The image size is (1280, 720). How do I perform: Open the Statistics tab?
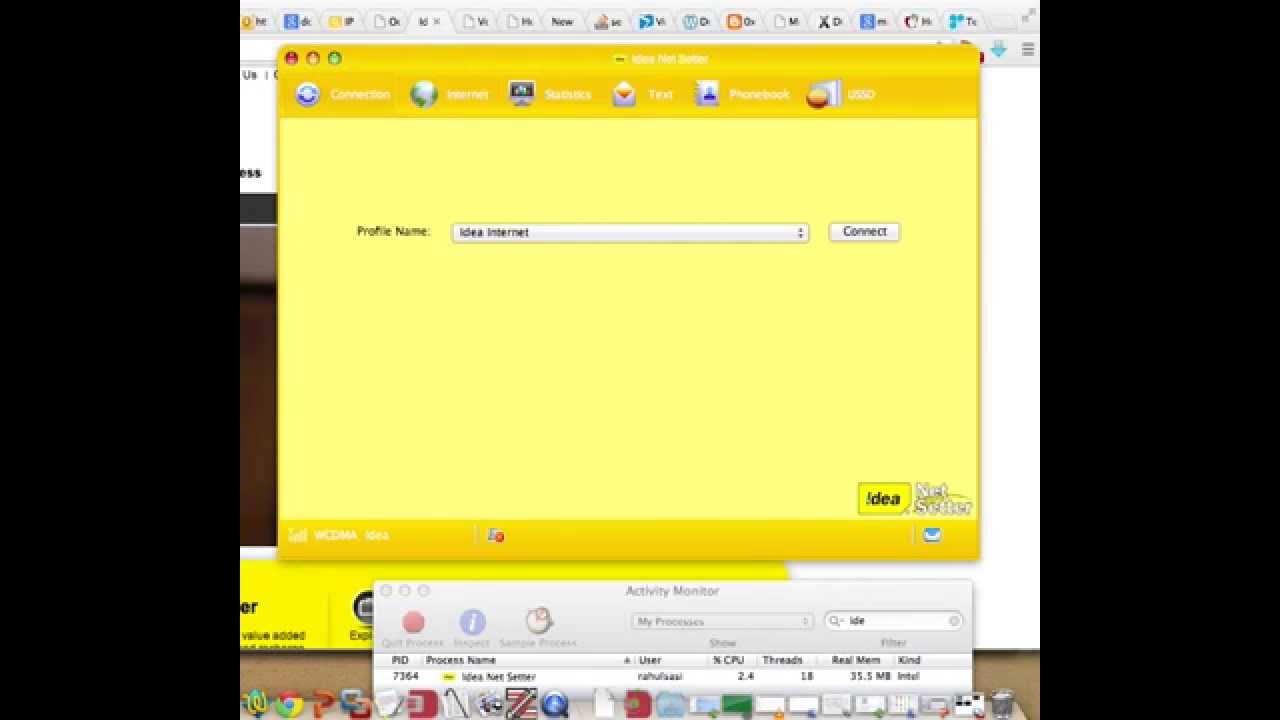coord(550,94)
